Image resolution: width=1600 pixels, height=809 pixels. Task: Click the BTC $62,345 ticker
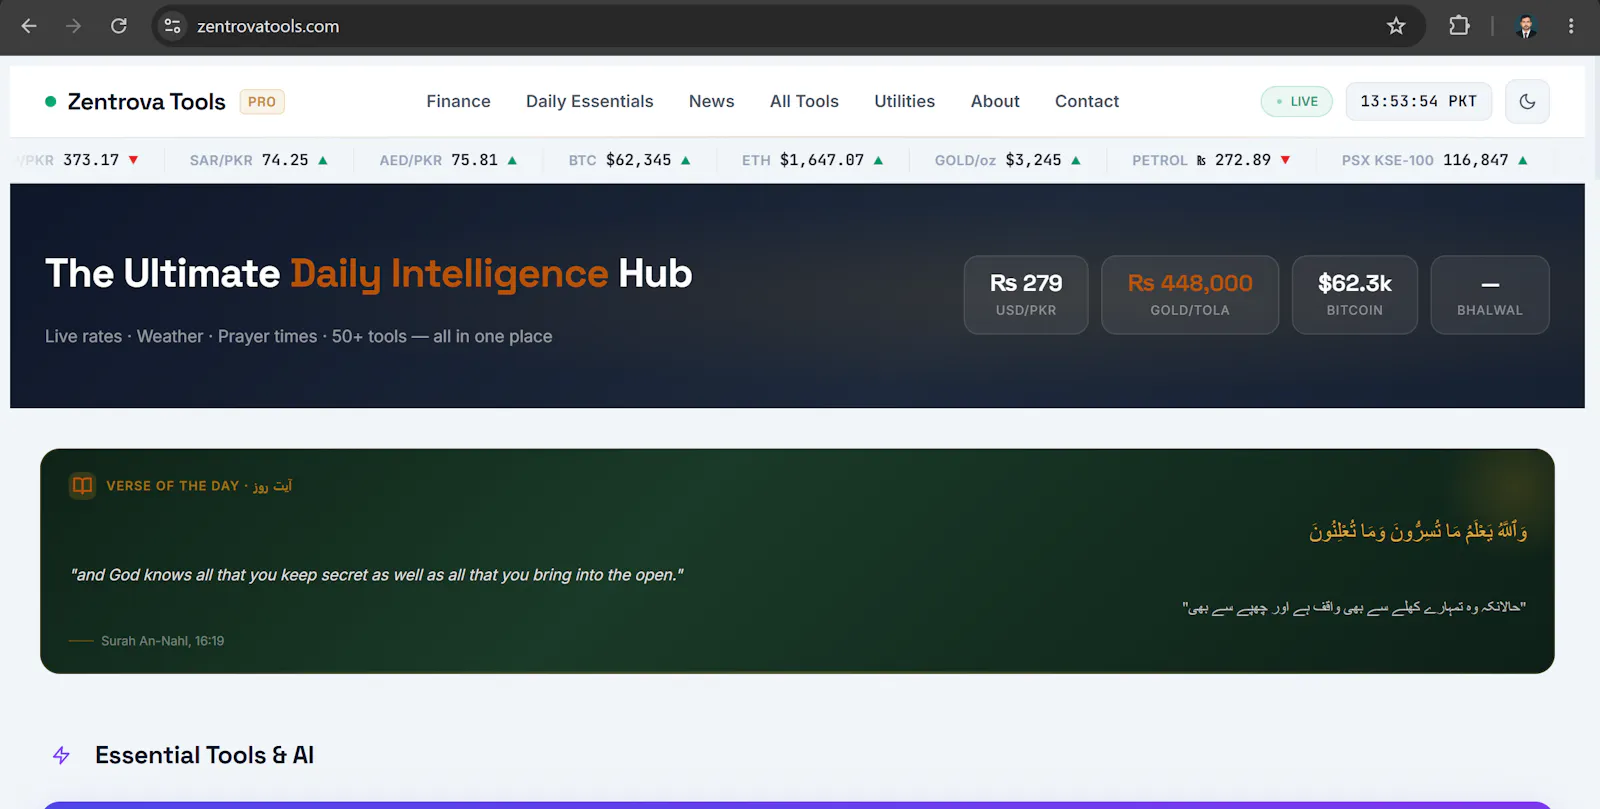pos(630,160)
